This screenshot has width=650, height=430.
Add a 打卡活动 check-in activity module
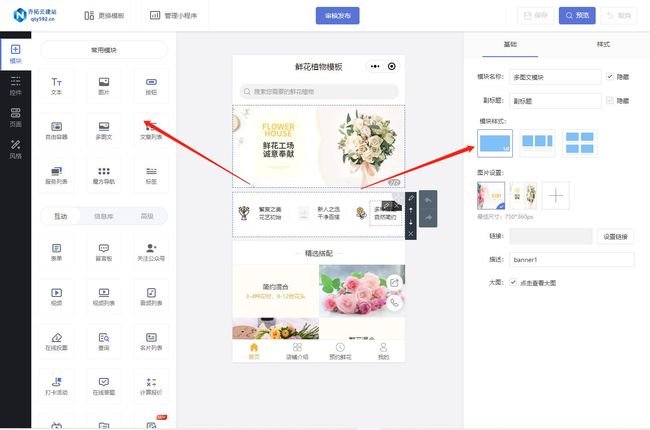pos(56,386)
